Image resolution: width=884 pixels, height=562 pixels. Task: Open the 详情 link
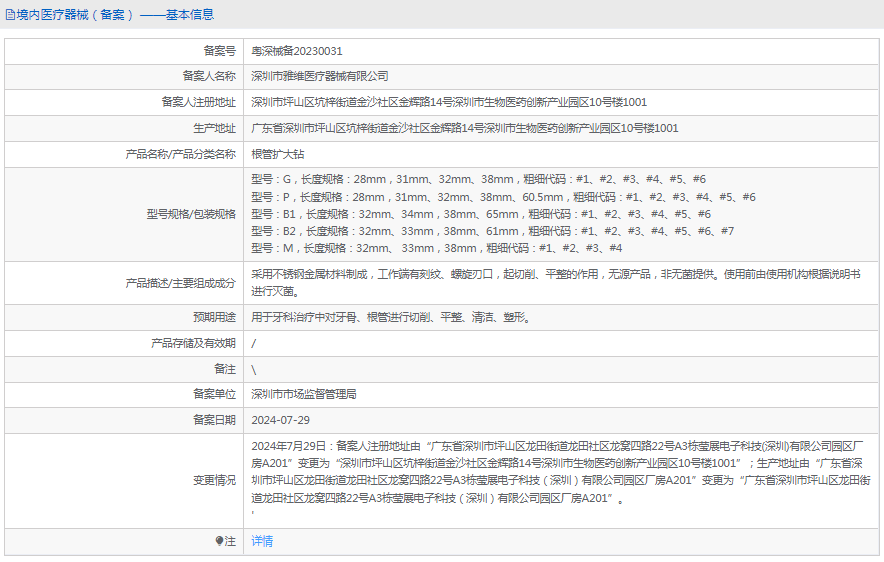coord(262,541)
